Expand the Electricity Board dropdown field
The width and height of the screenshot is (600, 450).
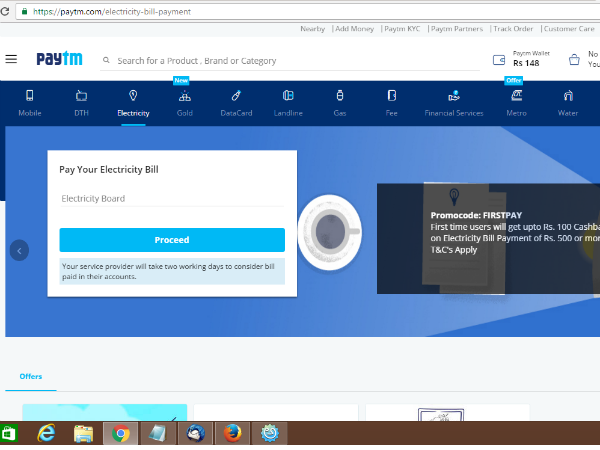click(x=172, y=199)
